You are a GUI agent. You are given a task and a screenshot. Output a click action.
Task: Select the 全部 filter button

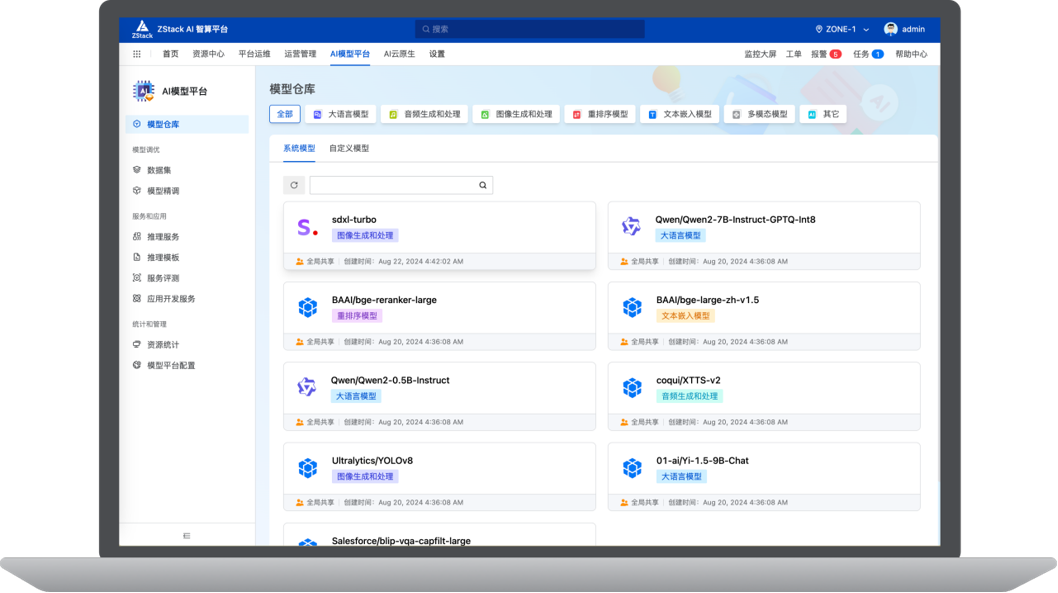point(285,114)
